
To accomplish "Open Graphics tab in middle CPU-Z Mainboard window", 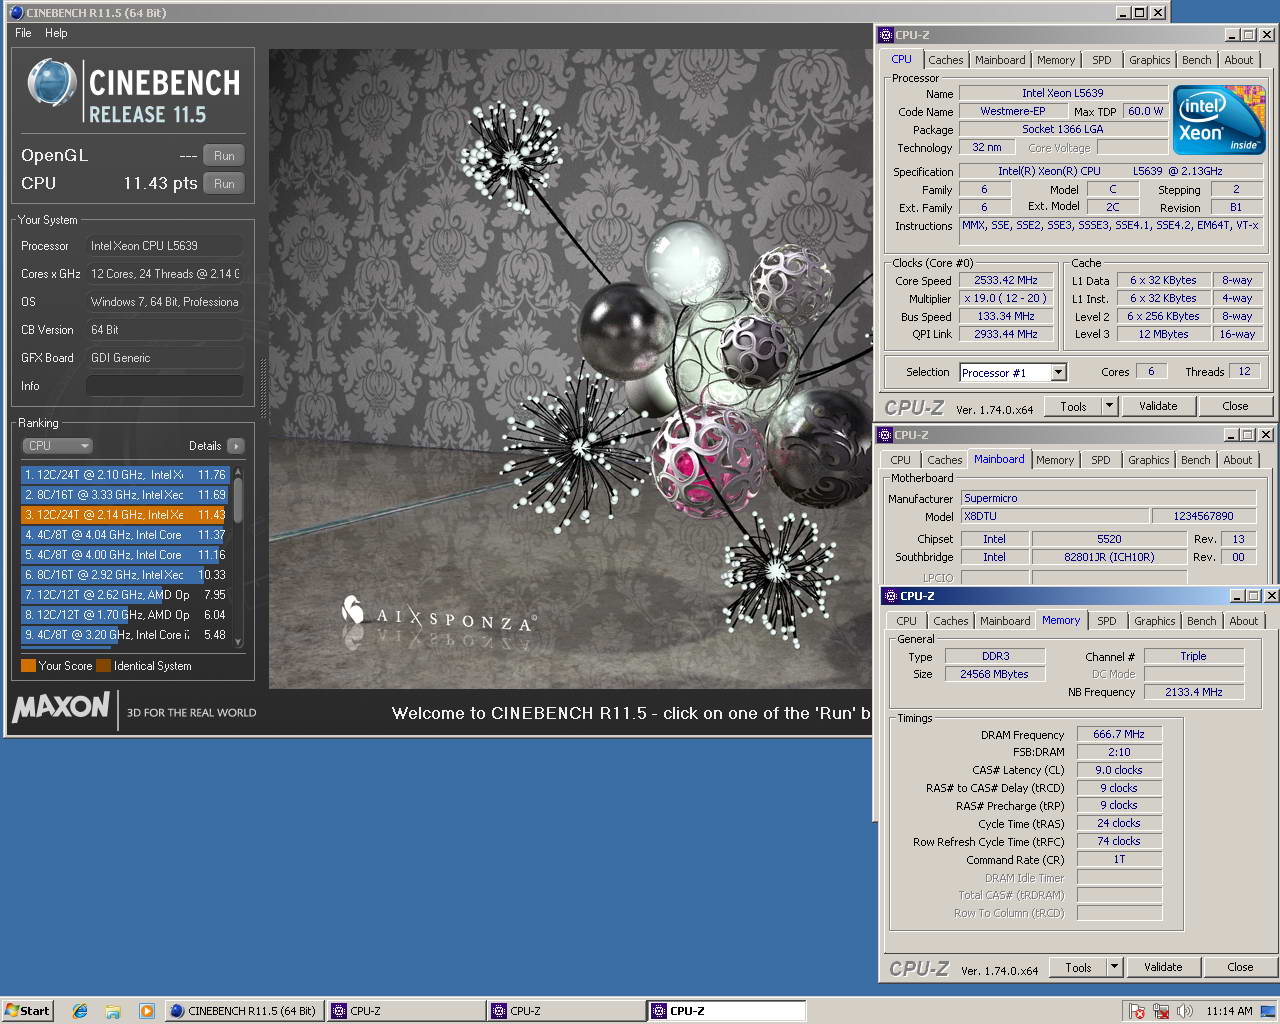I will [1148, 460].
